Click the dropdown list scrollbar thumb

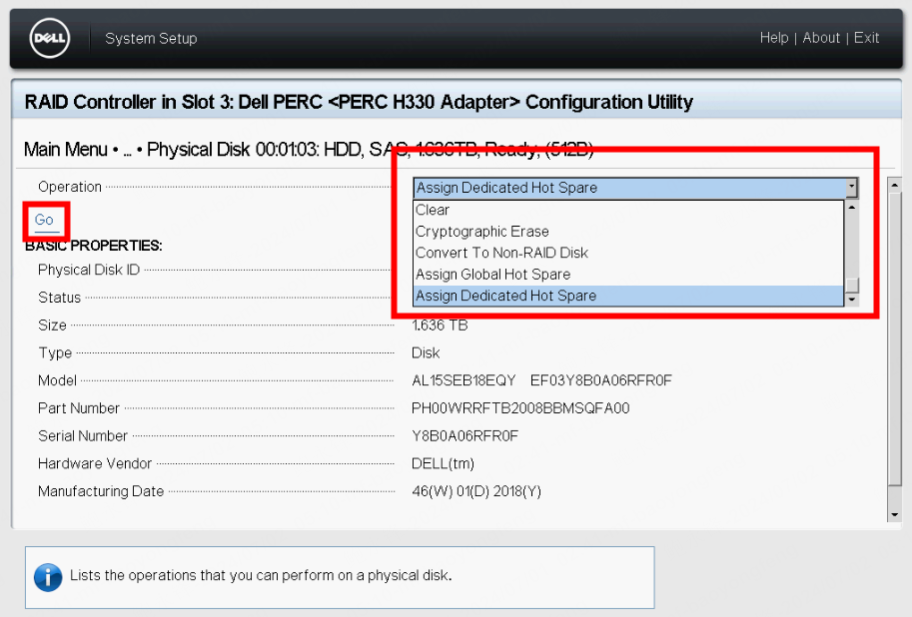click(852, 286)
